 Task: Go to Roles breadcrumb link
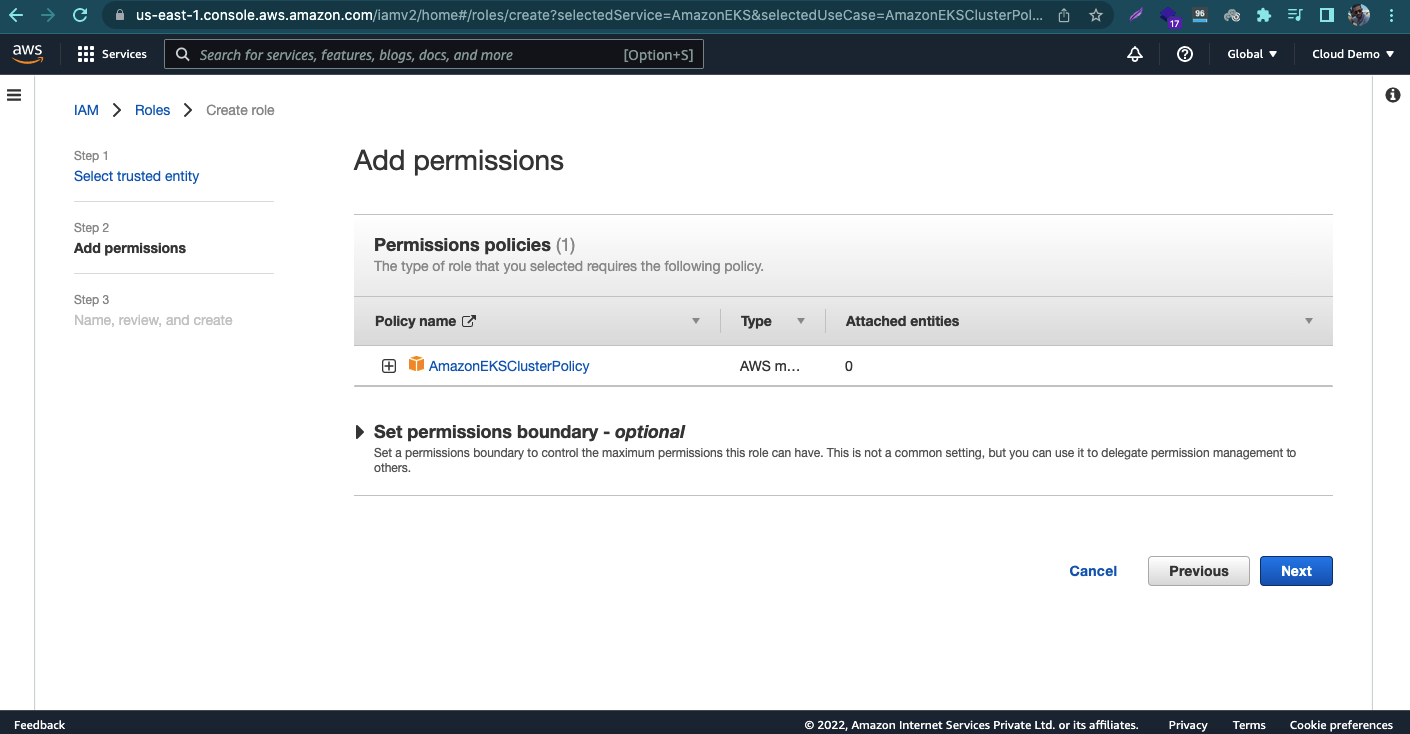click(153, 110)
